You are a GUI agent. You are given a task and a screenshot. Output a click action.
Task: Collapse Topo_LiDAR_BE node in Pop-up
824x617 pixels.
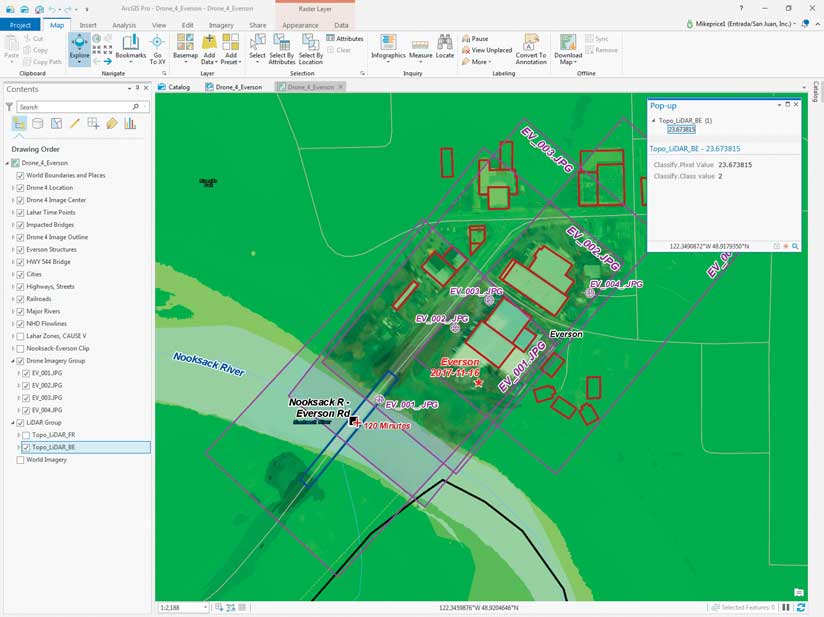[653, 120]
